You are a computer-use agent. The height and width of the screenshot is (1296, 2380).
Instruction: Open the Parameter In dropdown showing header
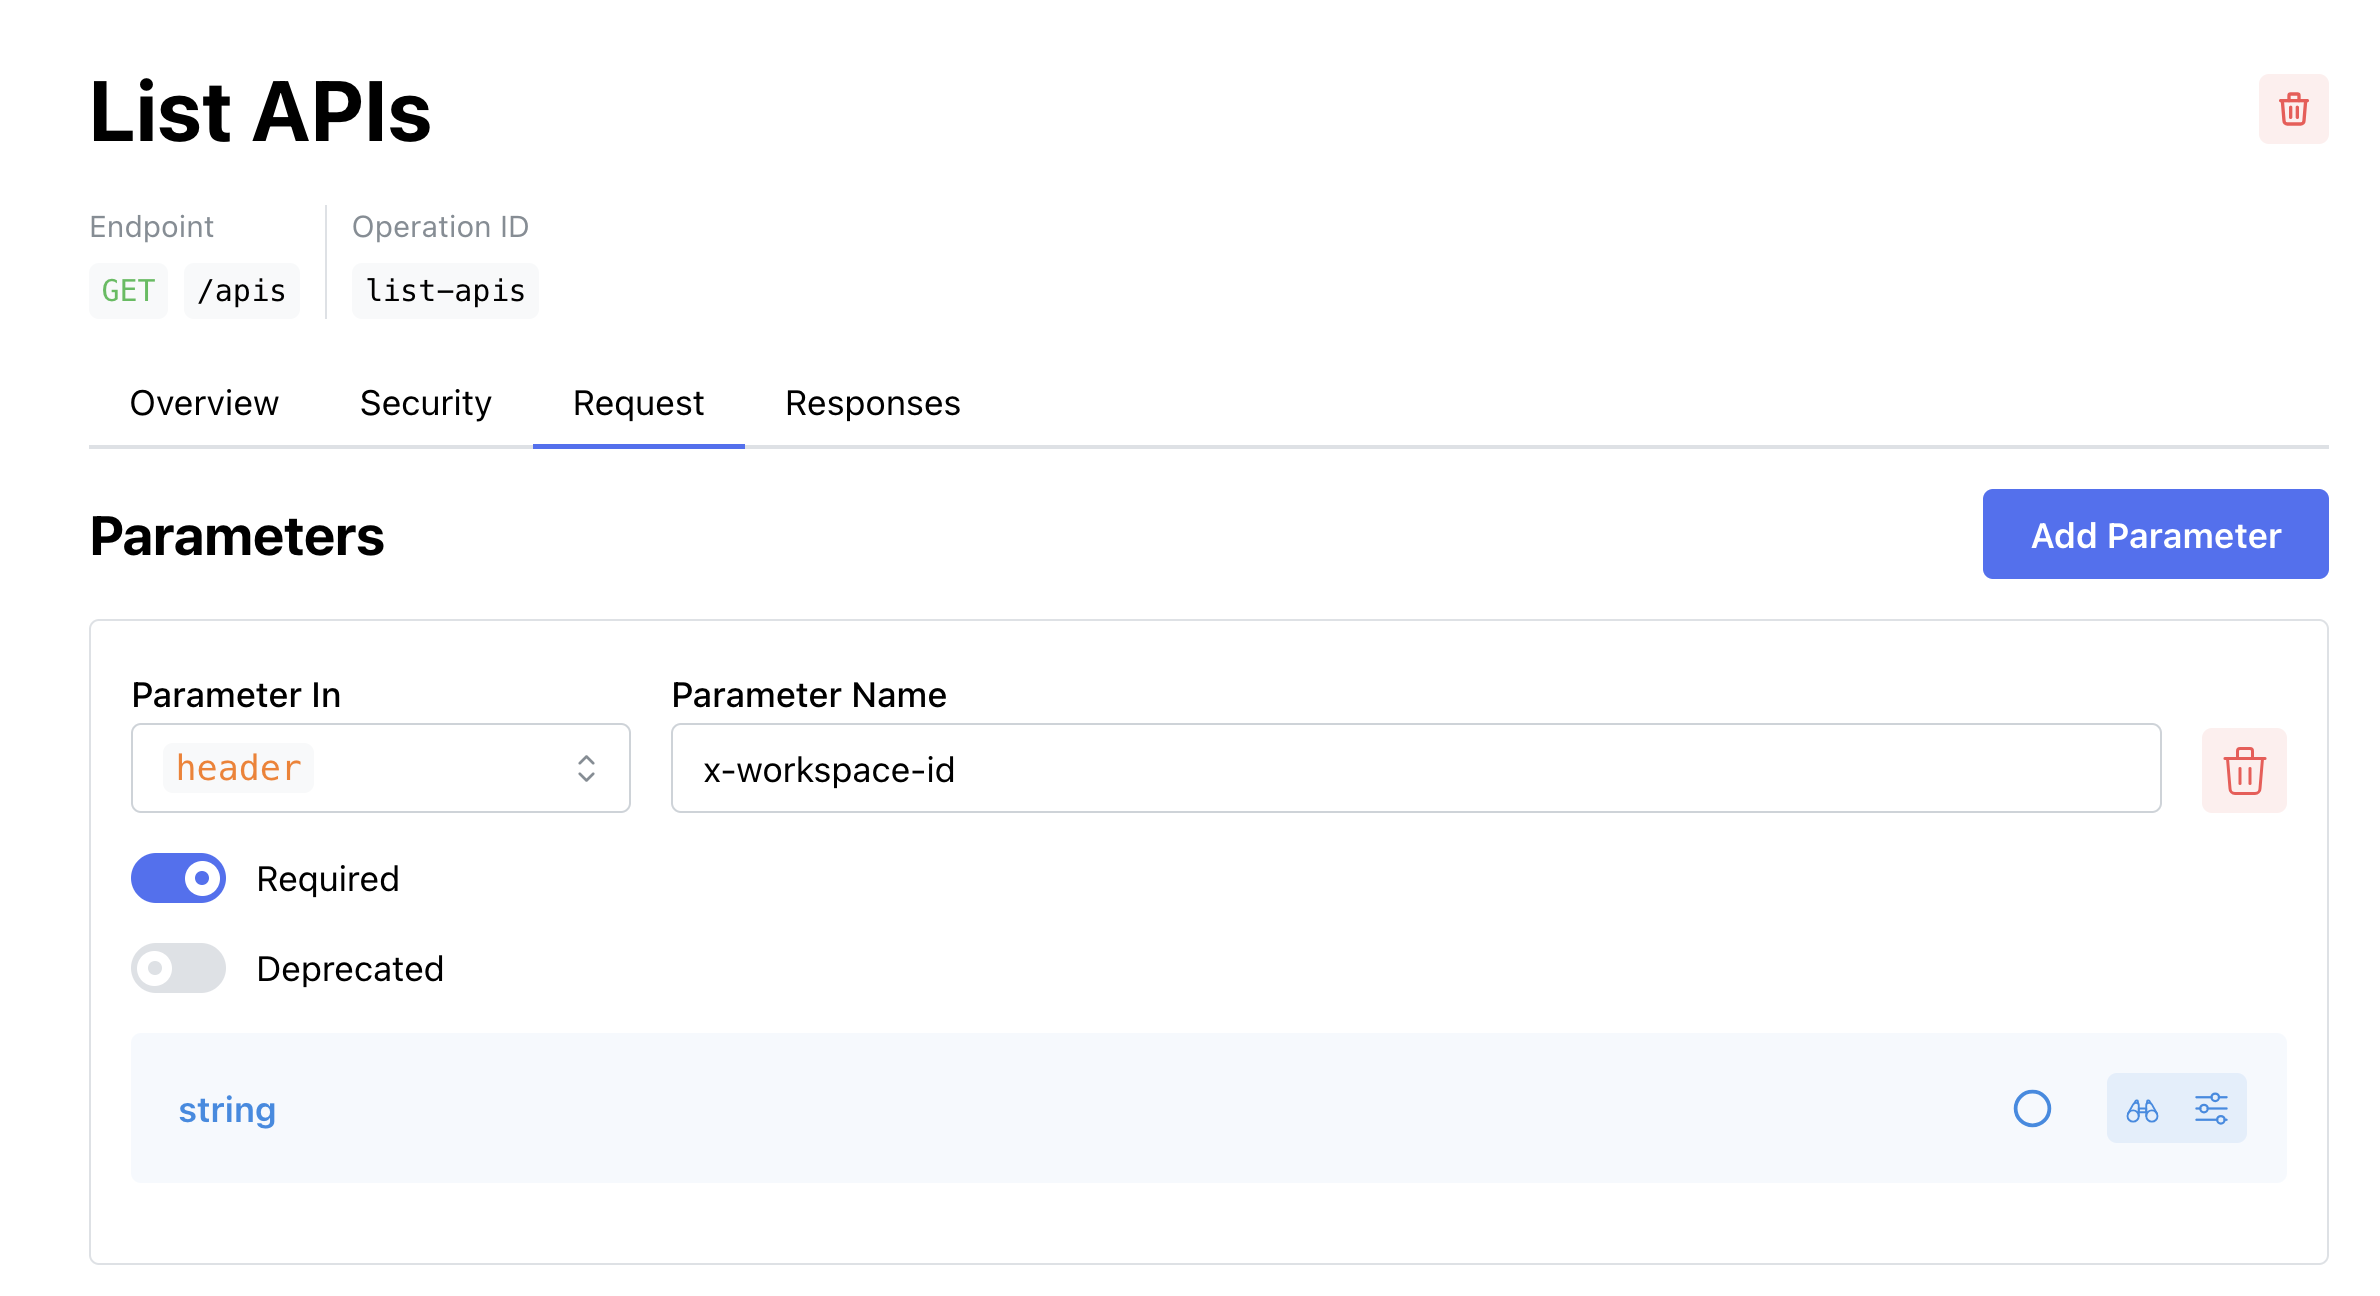tap(381, 768)
